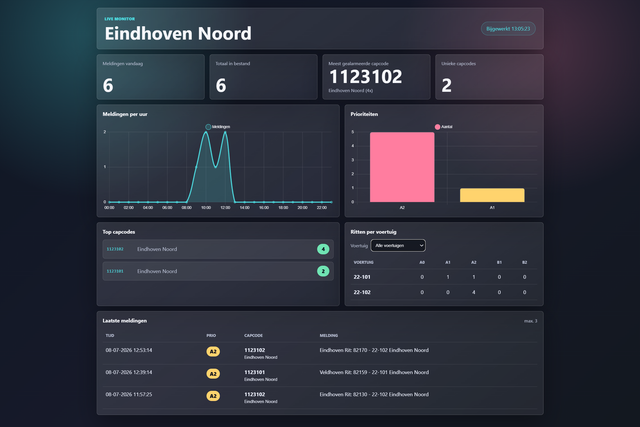Click the LIVE MONITOR label
Image resolution: width=640 pixels, height=427 pixels.
[120, 19]
